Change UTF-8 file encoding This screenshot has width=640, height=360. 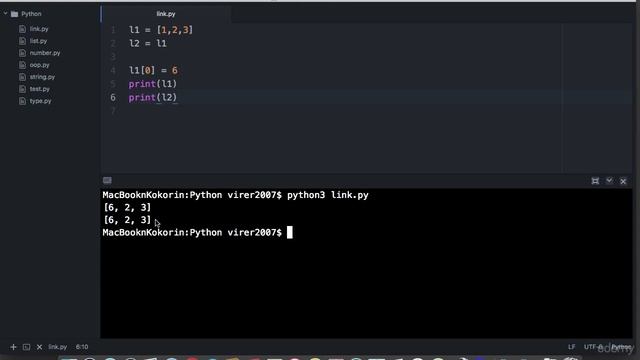pos(593,347)
